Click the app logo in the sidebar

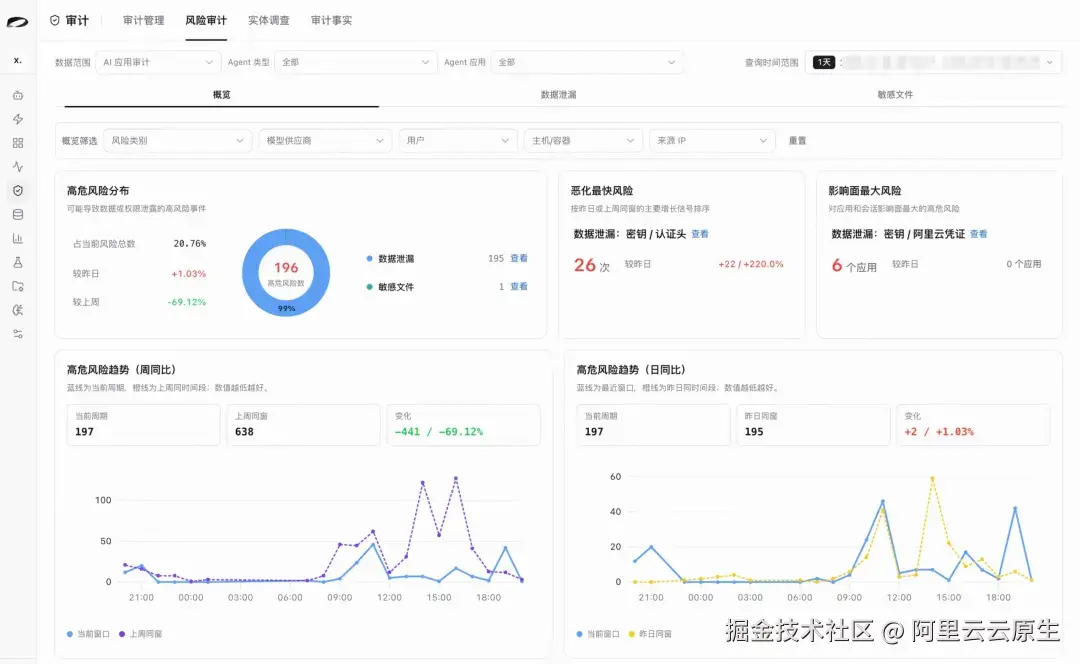[17, 22]
